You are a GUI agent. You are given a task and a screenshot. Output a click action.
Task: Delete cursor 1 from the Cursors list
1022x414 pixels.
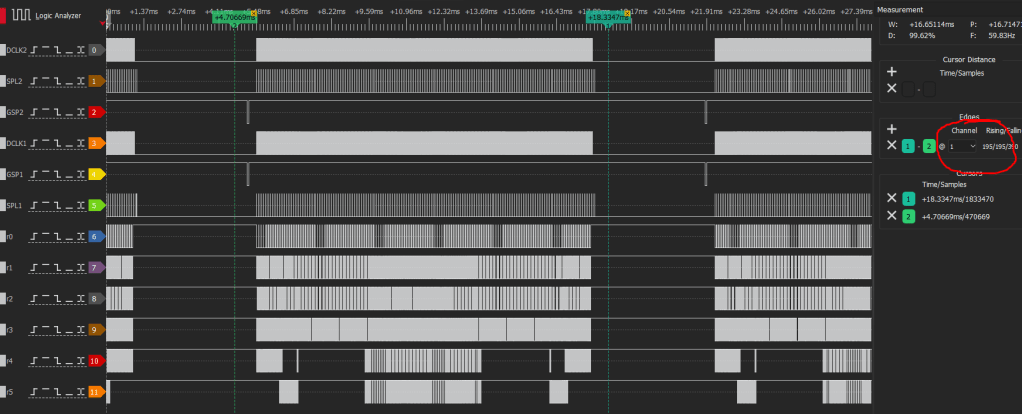click(x=892, y=198)
